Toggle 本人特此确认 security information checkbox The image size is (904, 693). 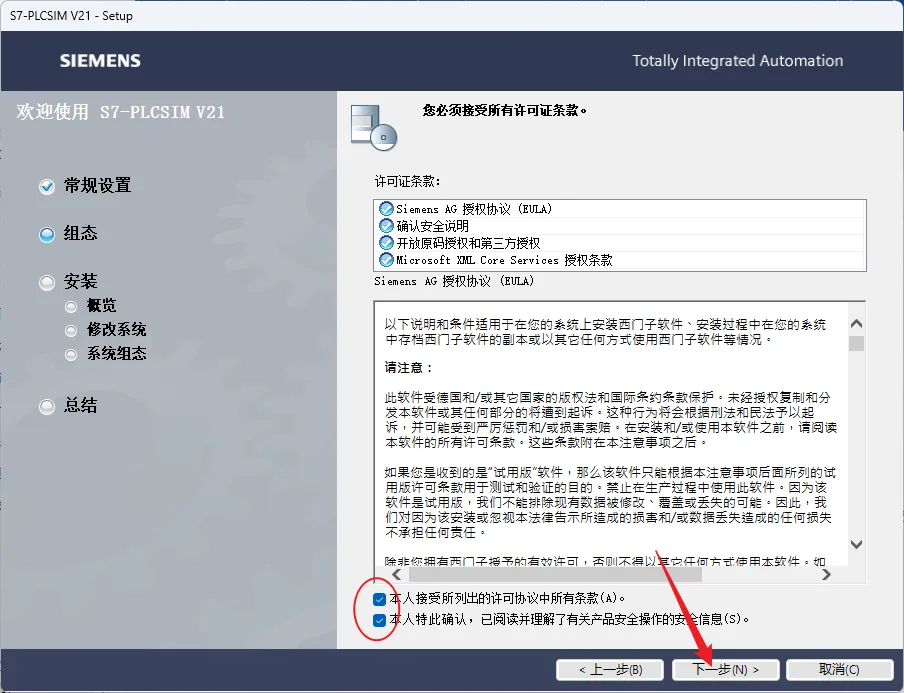coord(379,620)
